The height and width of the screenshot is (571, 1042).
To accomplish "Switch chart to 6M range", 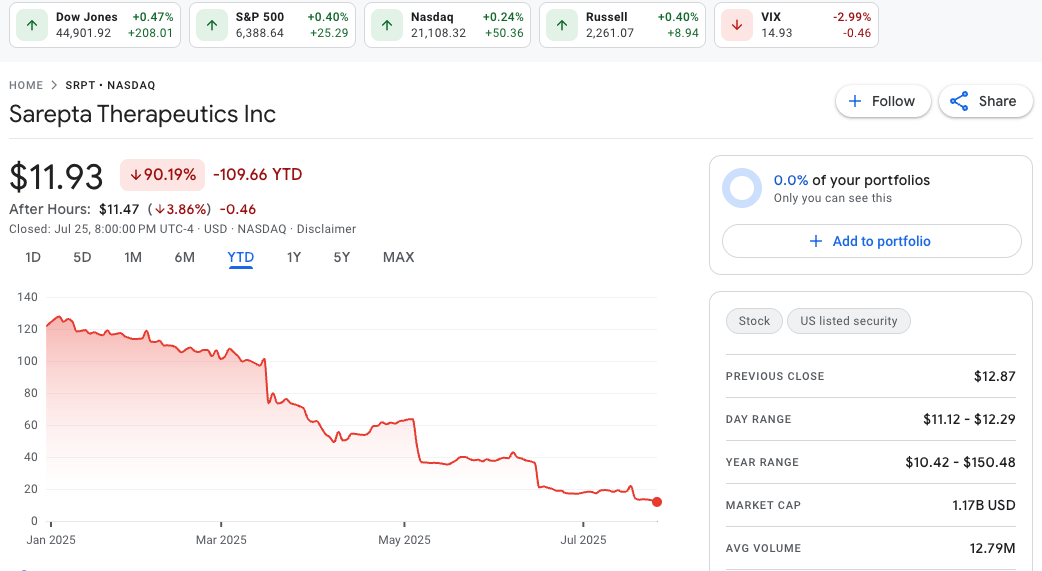I will [184, 257].
